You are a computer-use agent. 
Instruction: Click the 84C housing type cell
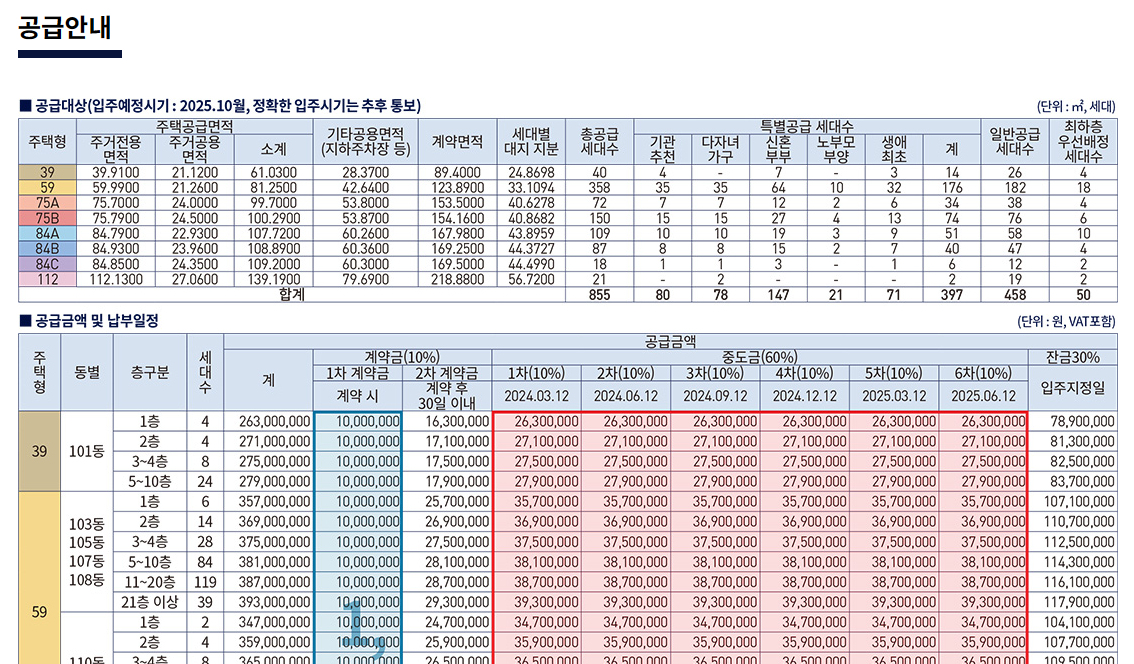coord(47,264)
